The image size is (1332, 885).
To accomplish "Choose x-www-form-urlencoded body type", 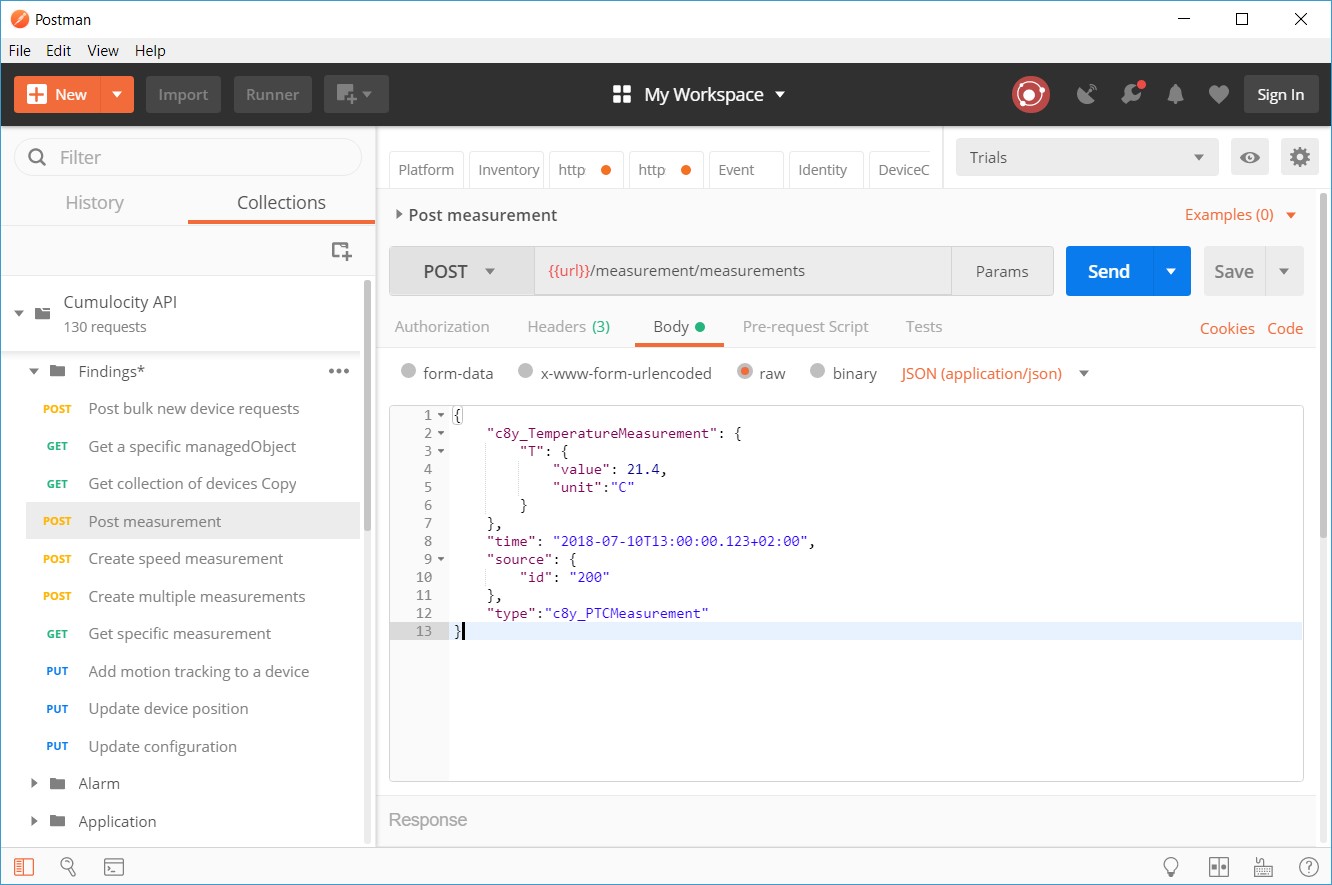I will point(526,372).
